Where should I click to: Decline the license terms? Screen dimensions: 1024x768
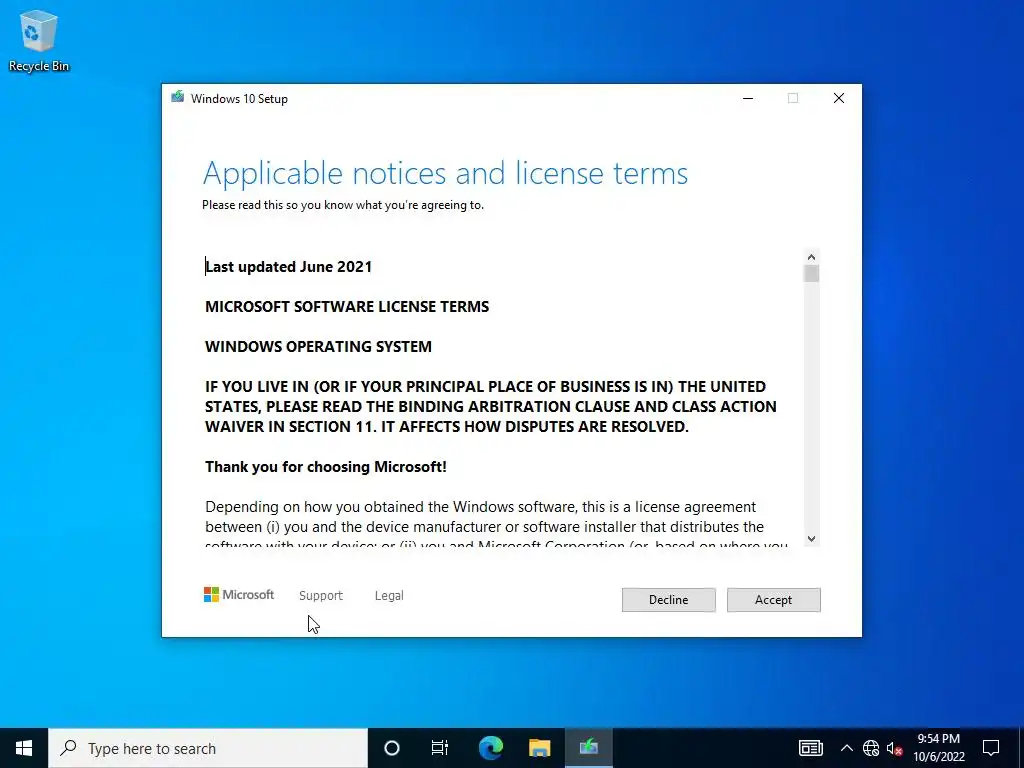point(668,600)
